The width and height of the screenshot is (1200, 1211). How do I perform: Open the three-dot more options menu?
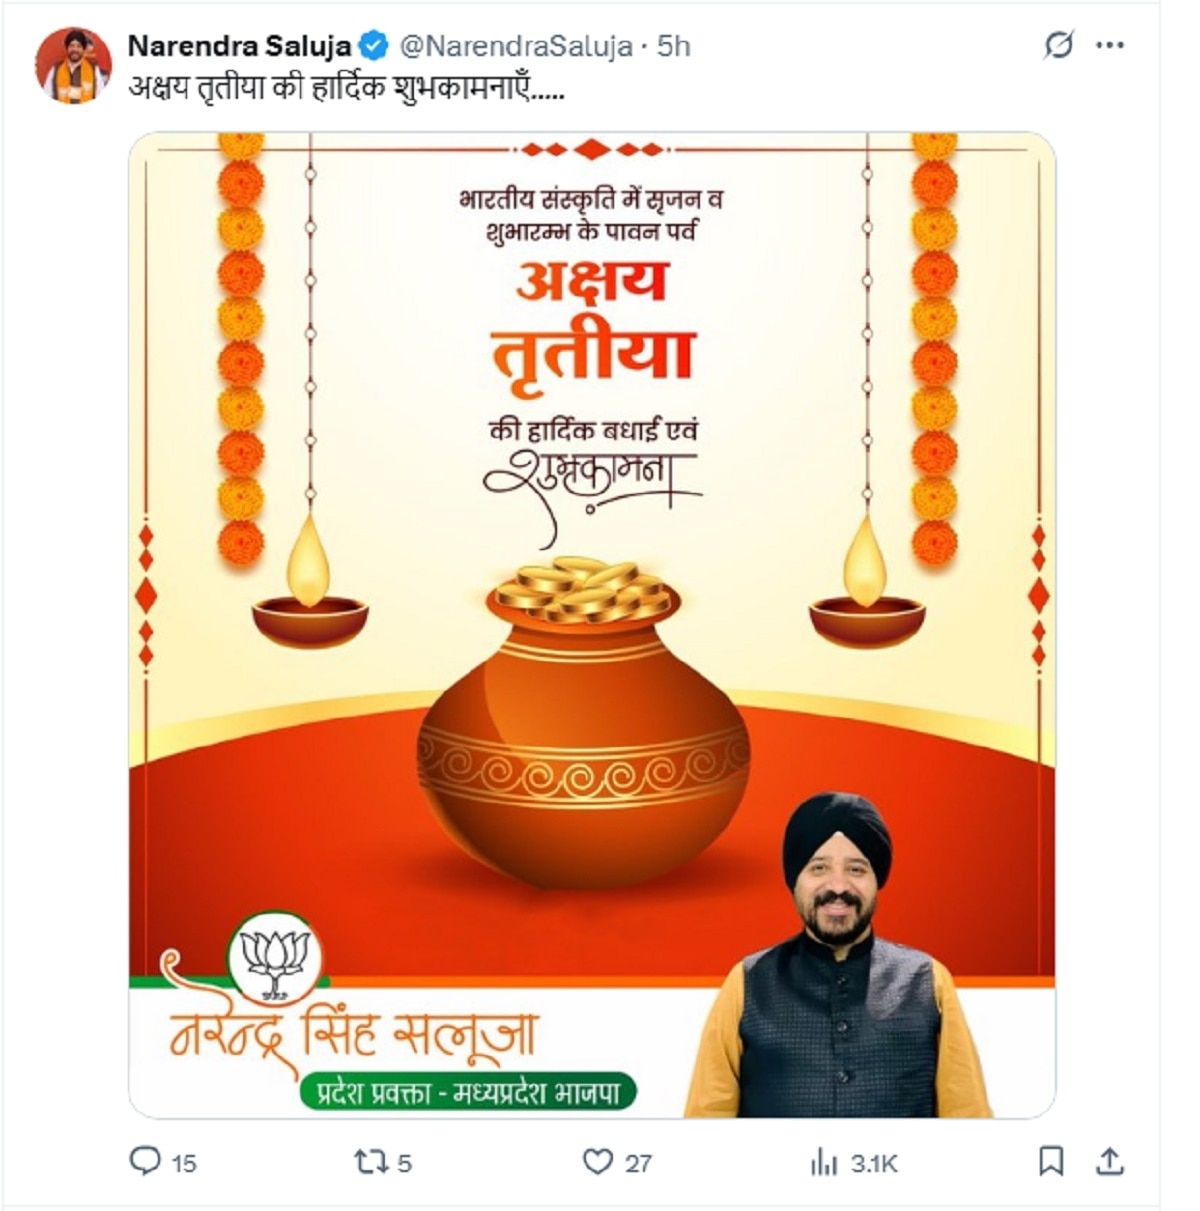click(1110, 46)
